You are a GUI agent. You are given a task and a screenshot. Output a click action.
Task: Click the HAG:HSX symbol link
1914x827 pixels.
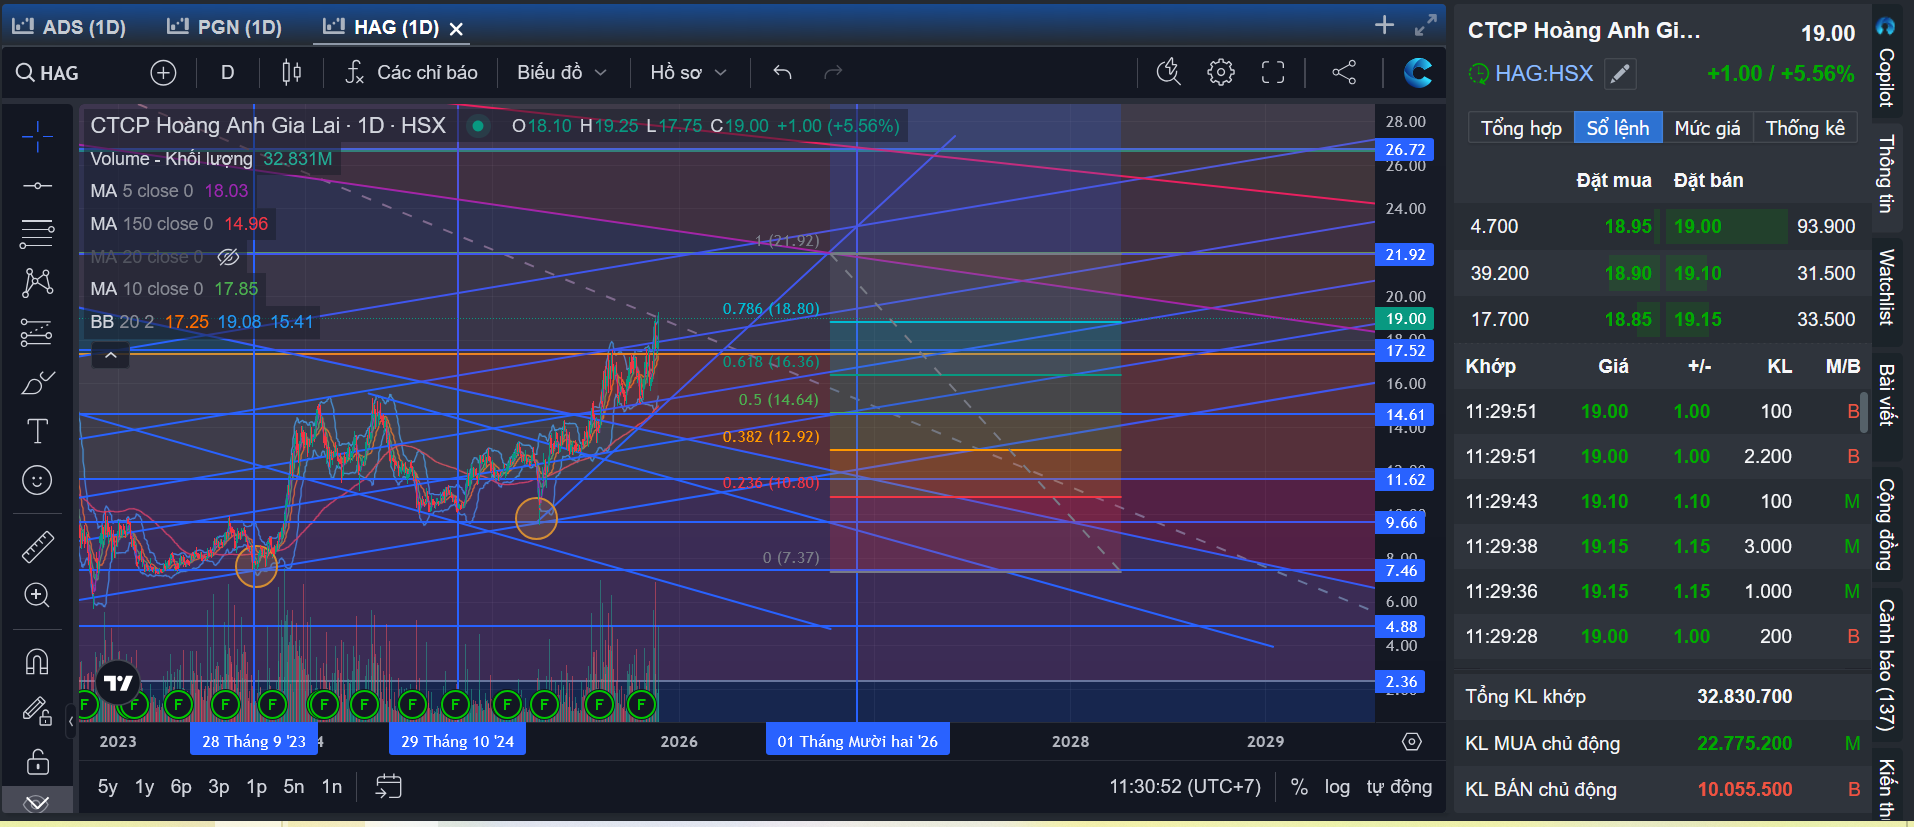coord(1544,73)
